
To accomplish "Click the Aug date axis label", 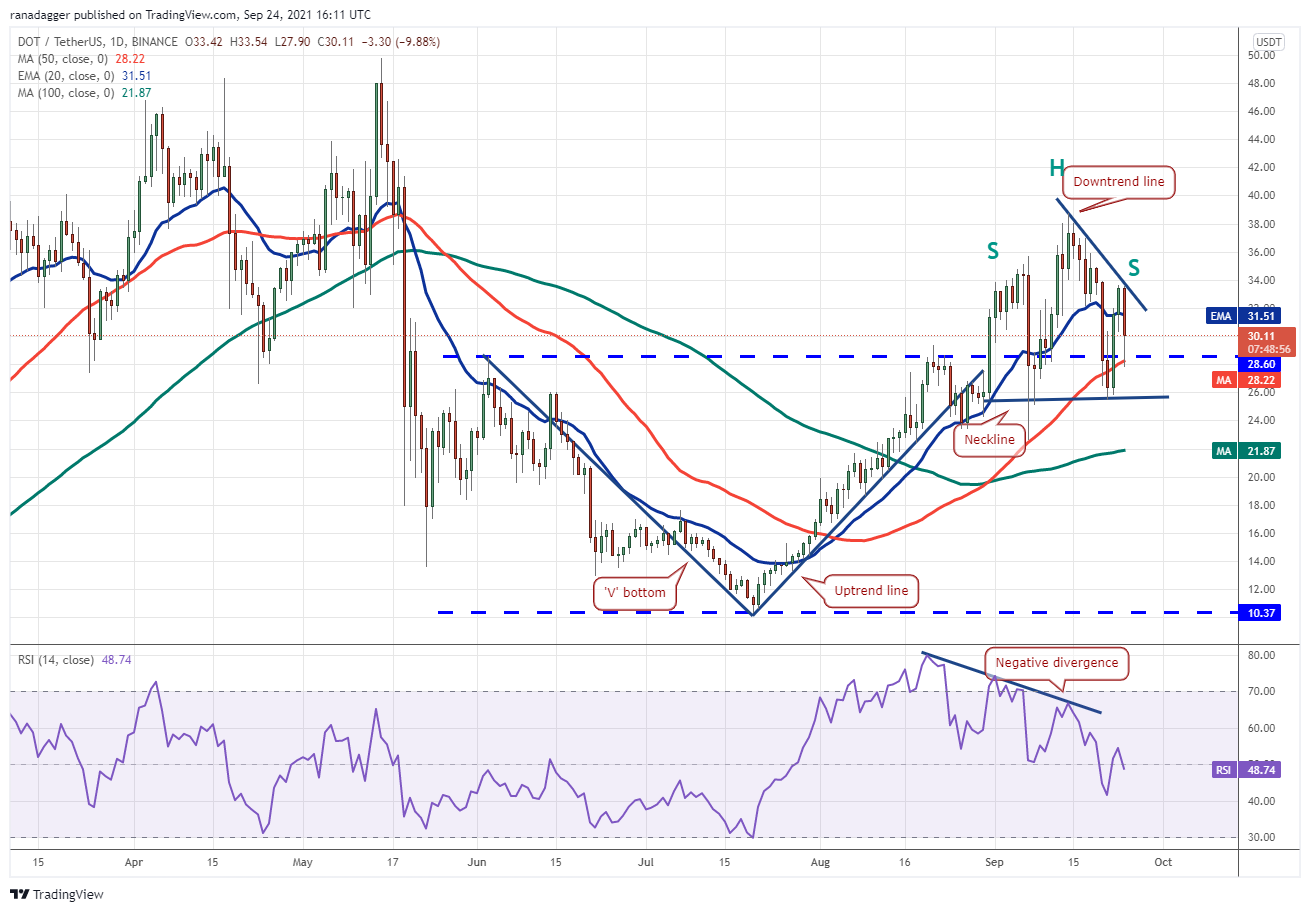I will tap(821, 861).
